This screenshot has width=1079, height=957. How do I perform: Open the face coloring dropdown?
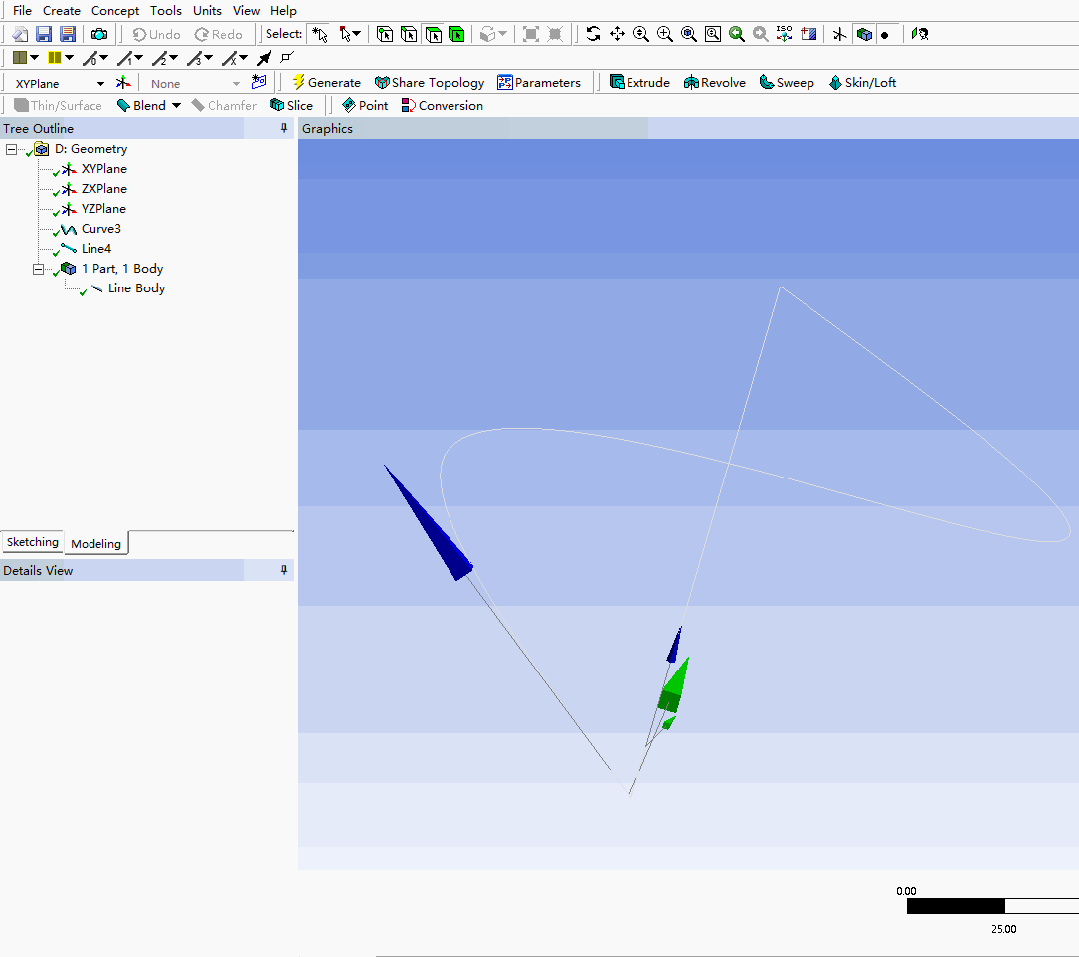point(34,58)
